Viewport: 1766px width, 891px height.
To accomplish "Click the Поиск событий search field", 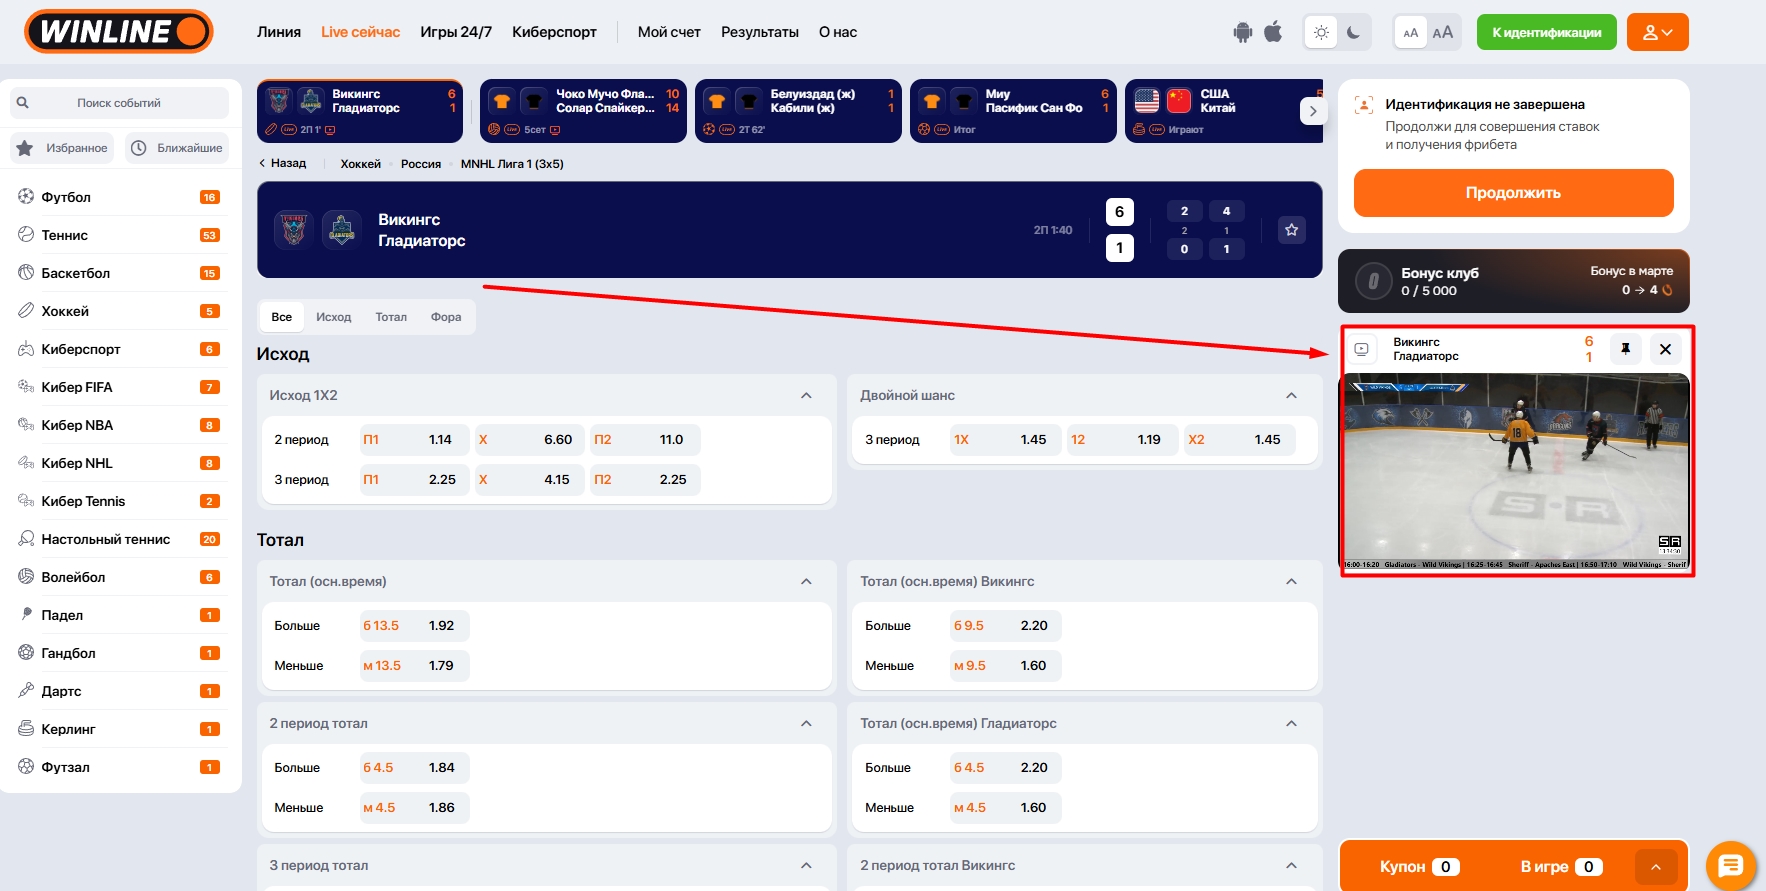I will click(119, 103).
